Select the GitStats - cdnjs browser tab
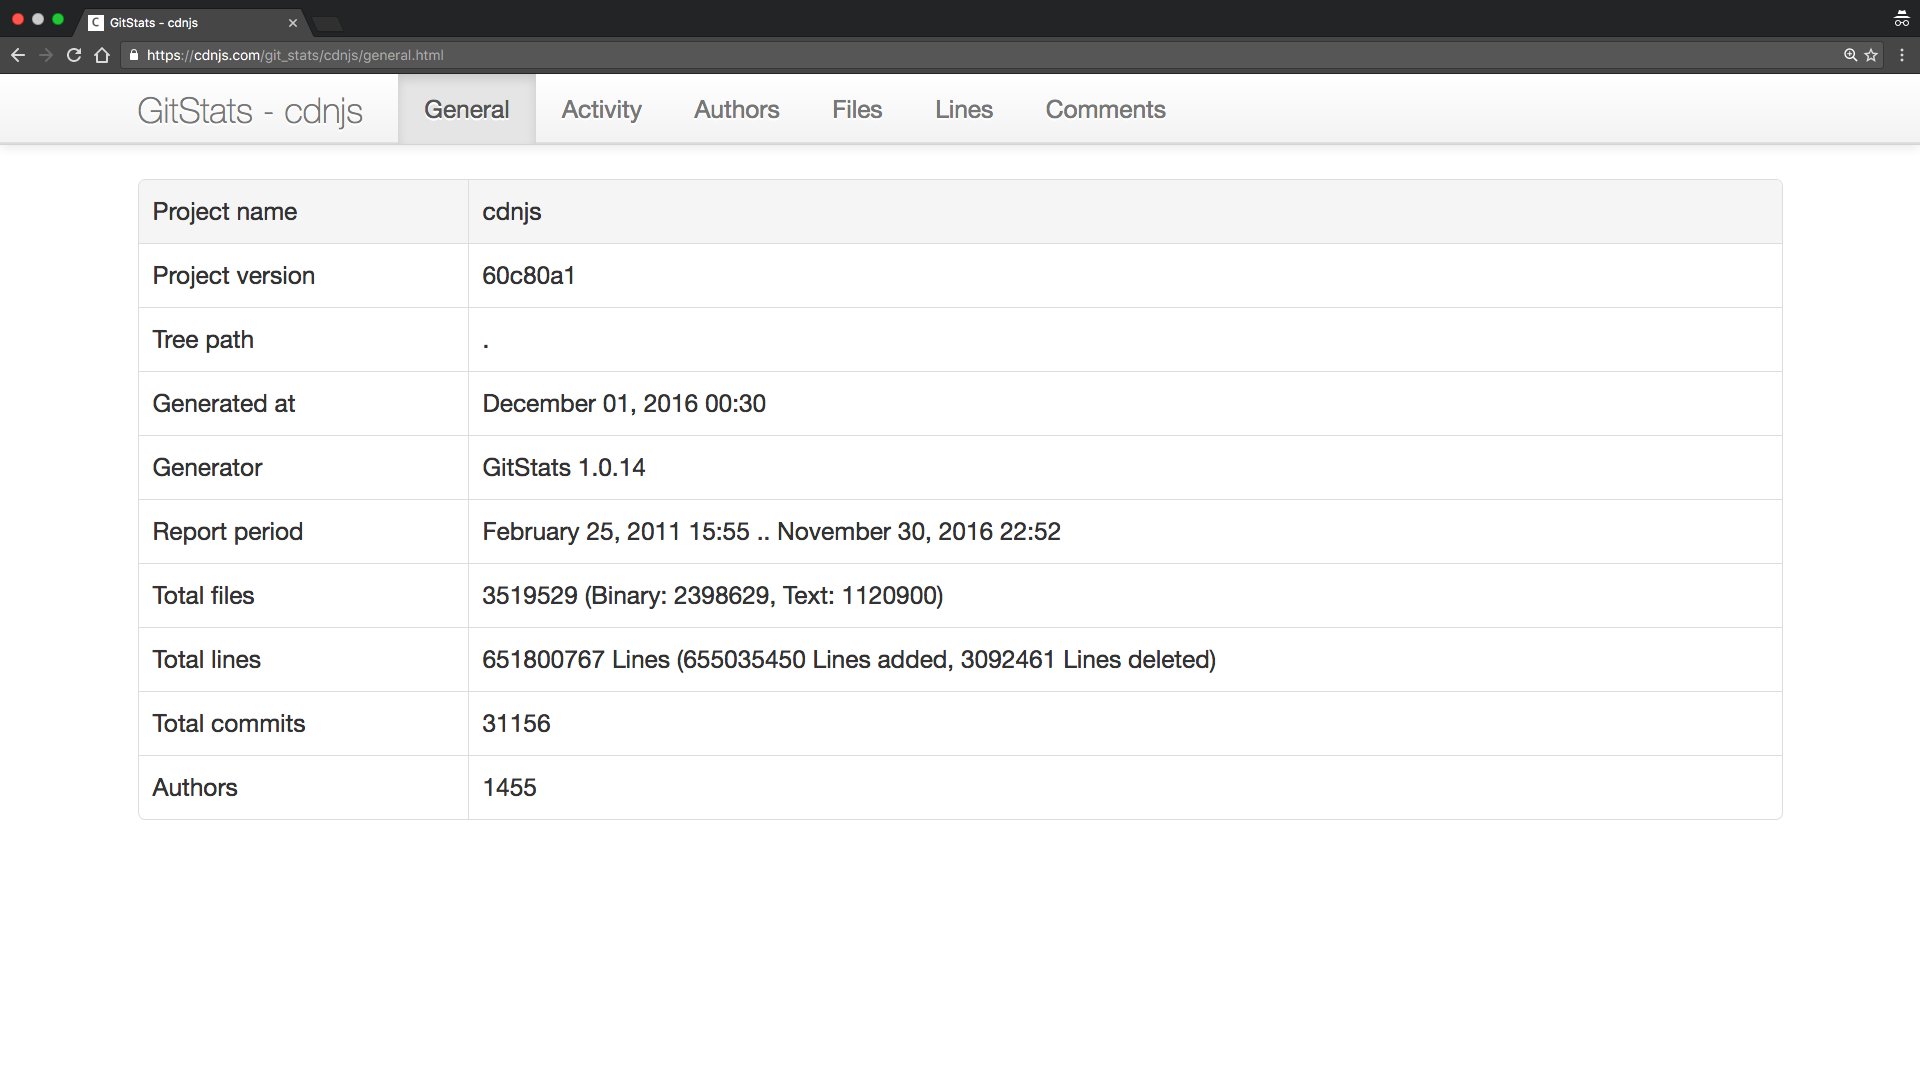The height and width of the screenshot is (1080, 1920). pos(193,22)
